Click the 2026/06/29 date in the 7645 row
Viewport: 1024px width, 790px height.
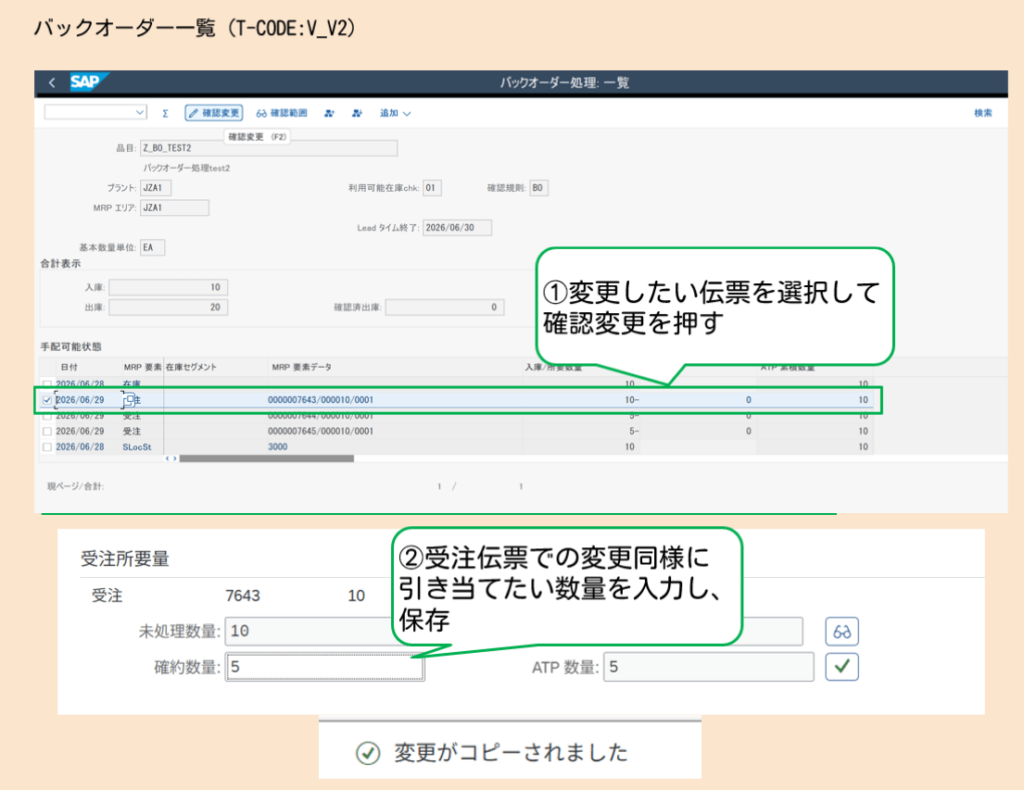[x=80, y=431]
